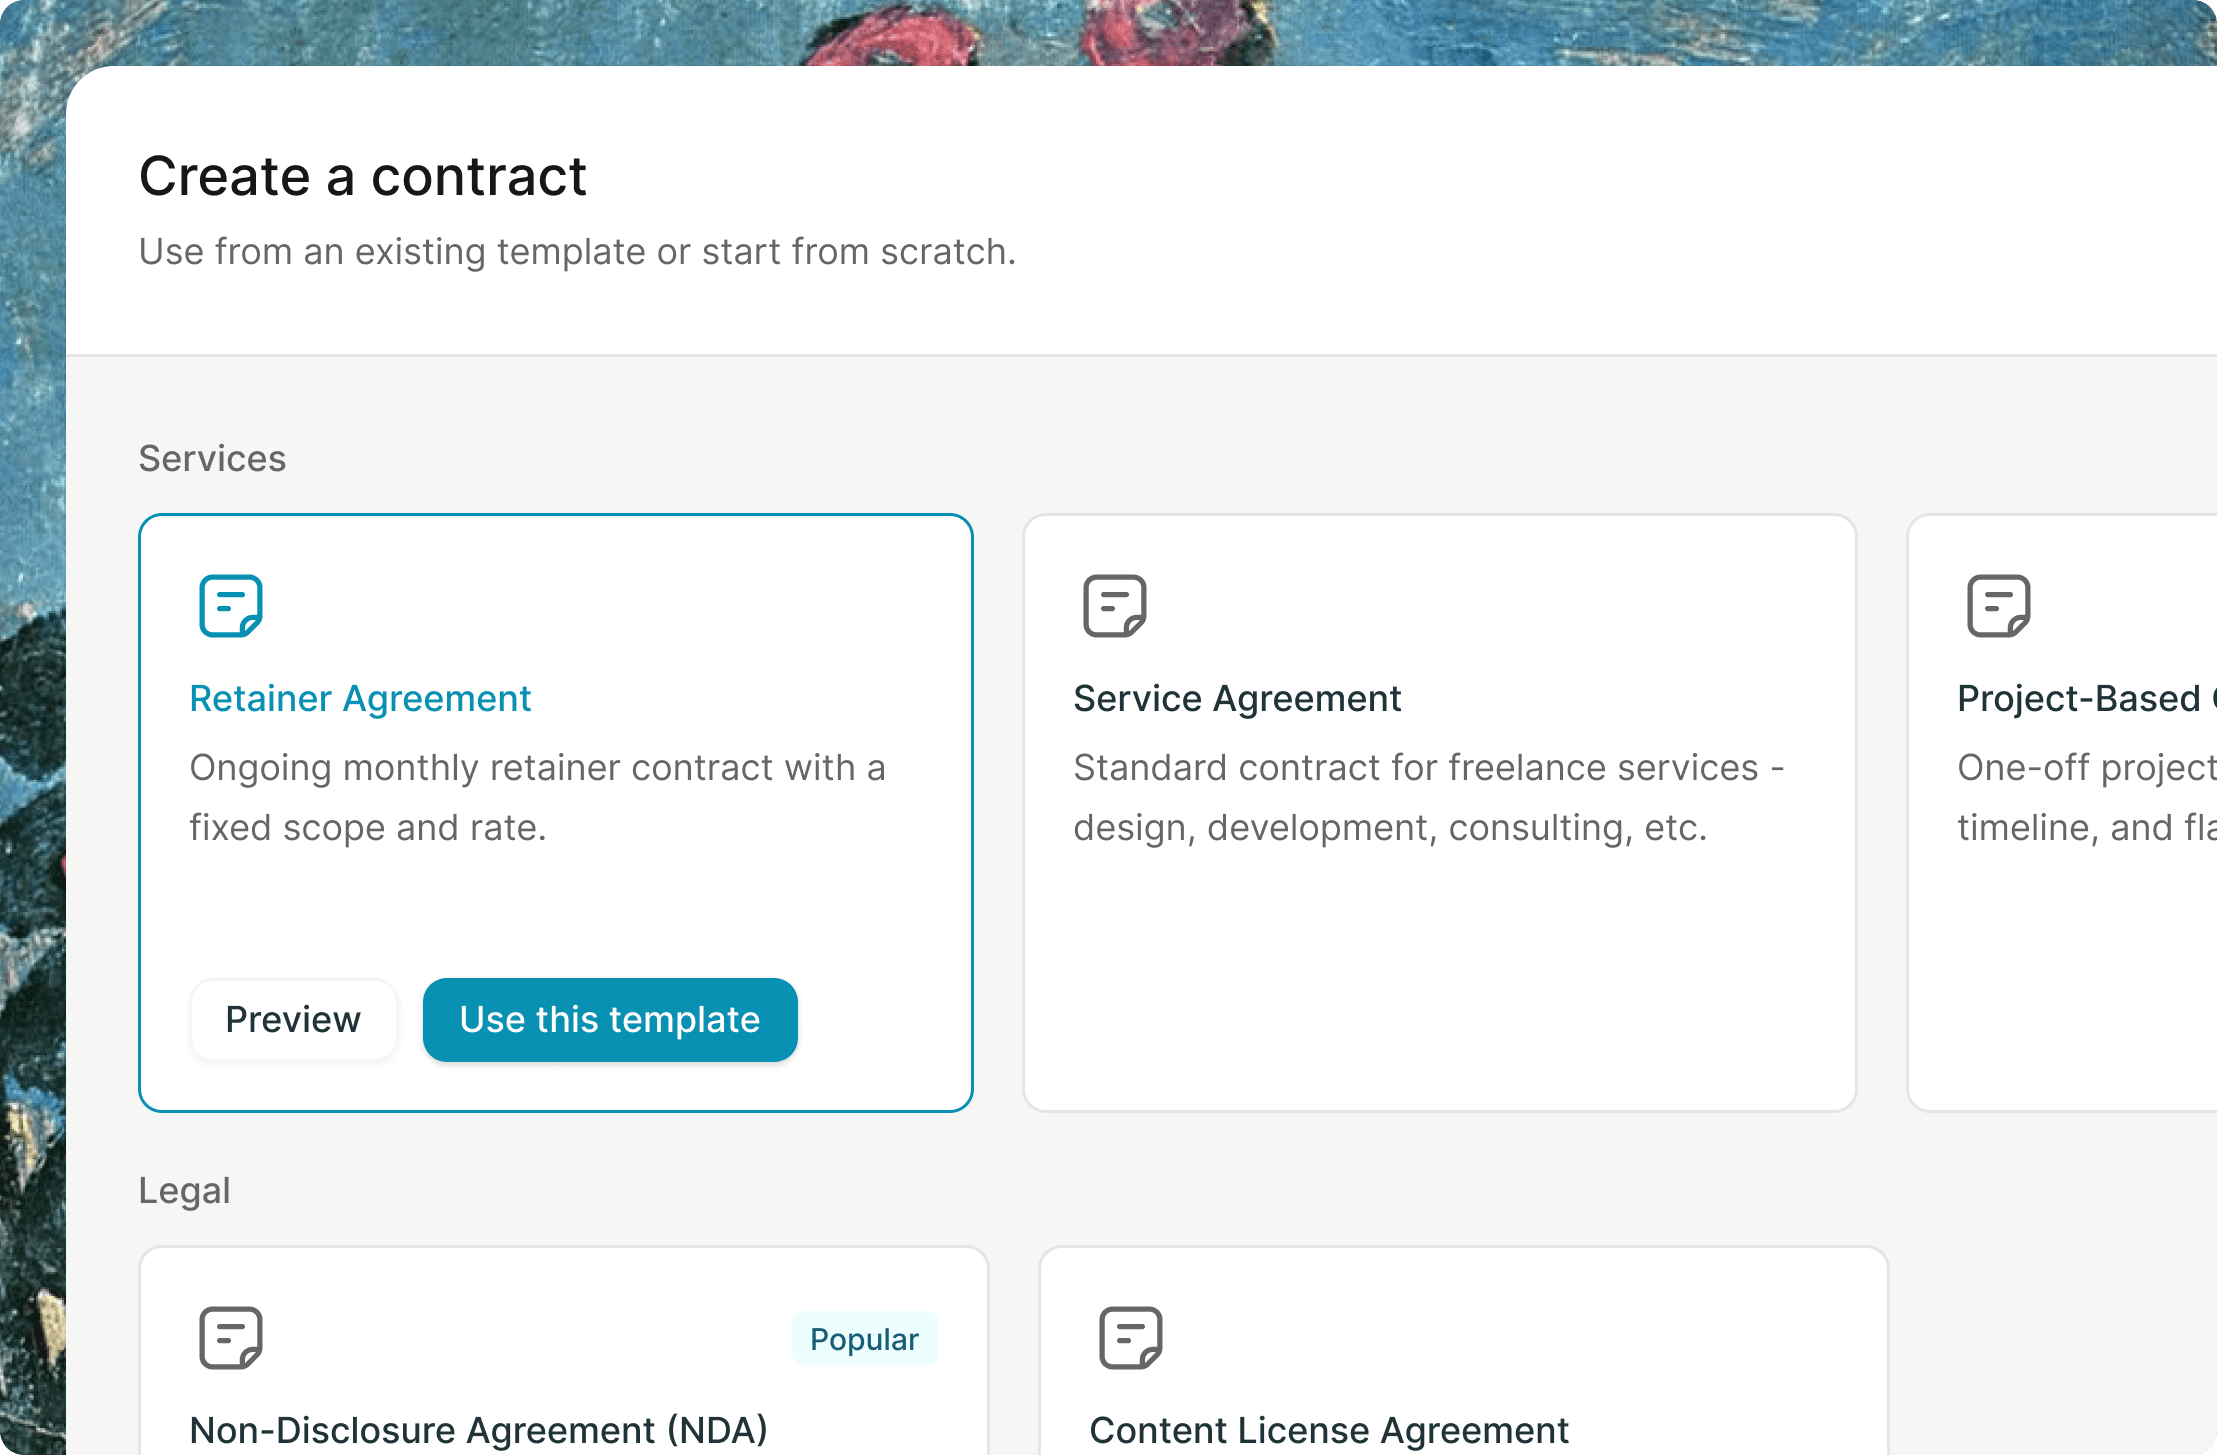Click the Non-Disclosure Agreement document icon
Viewport: 2217px width, 1455px height.
tap(231, 1338)
